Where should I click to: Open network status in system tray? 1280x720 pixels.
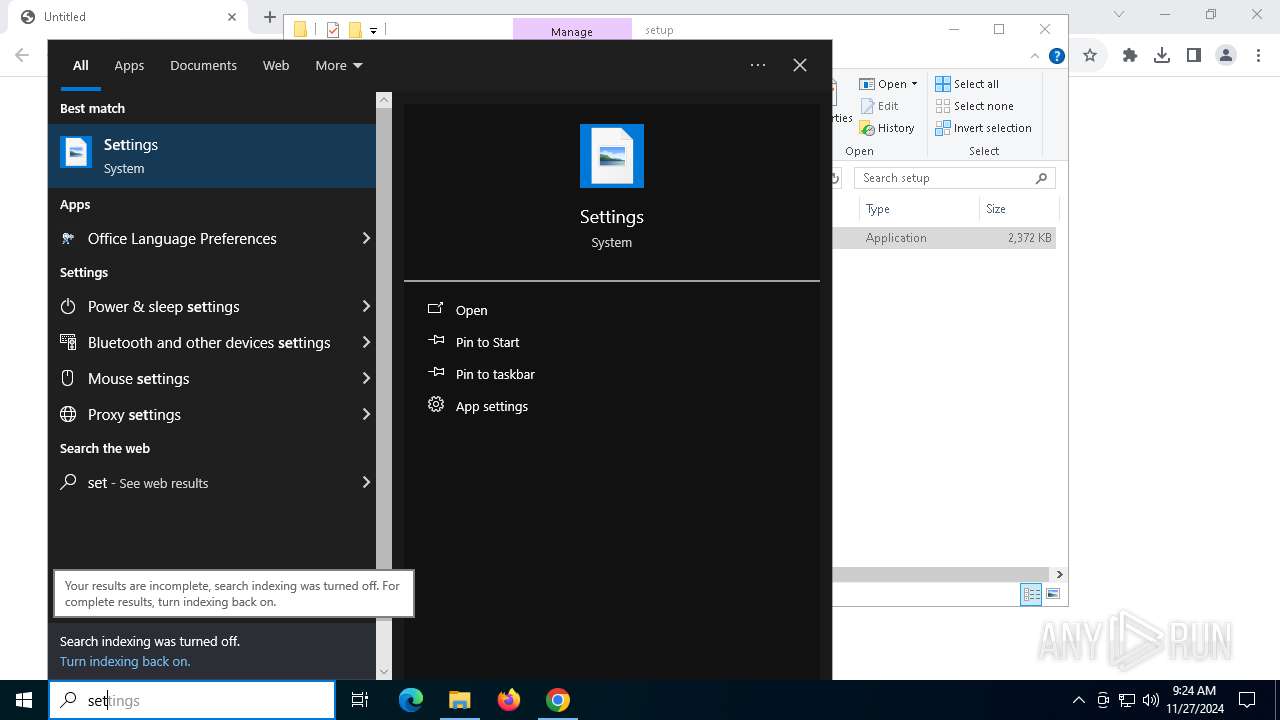(x=1127, y=700)
